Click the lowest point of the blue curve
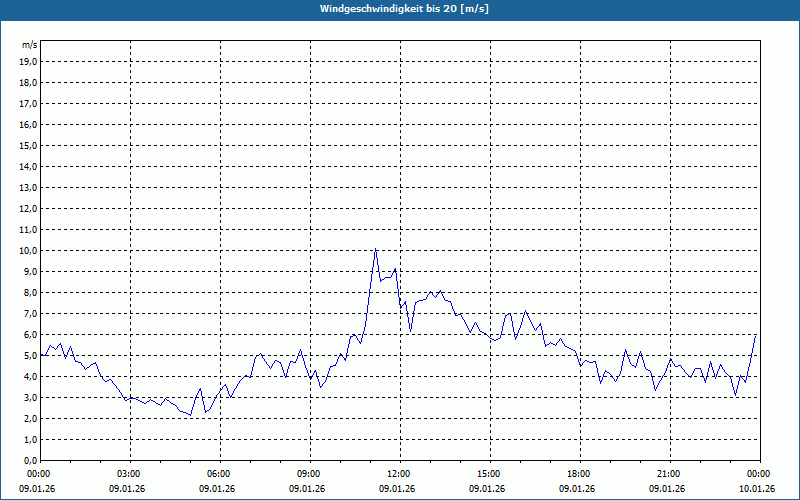 click(191, 415)
